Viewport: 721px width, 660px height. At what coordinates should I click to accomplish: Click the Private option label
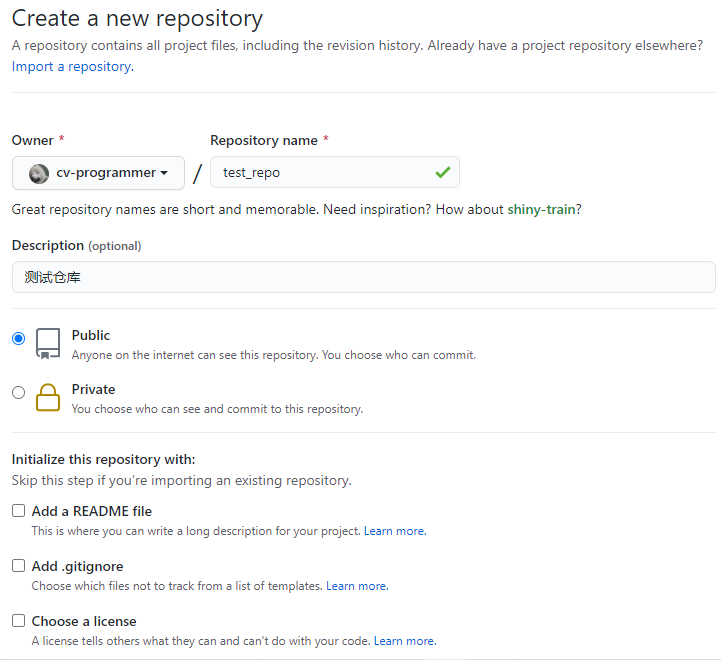point(93,389)
